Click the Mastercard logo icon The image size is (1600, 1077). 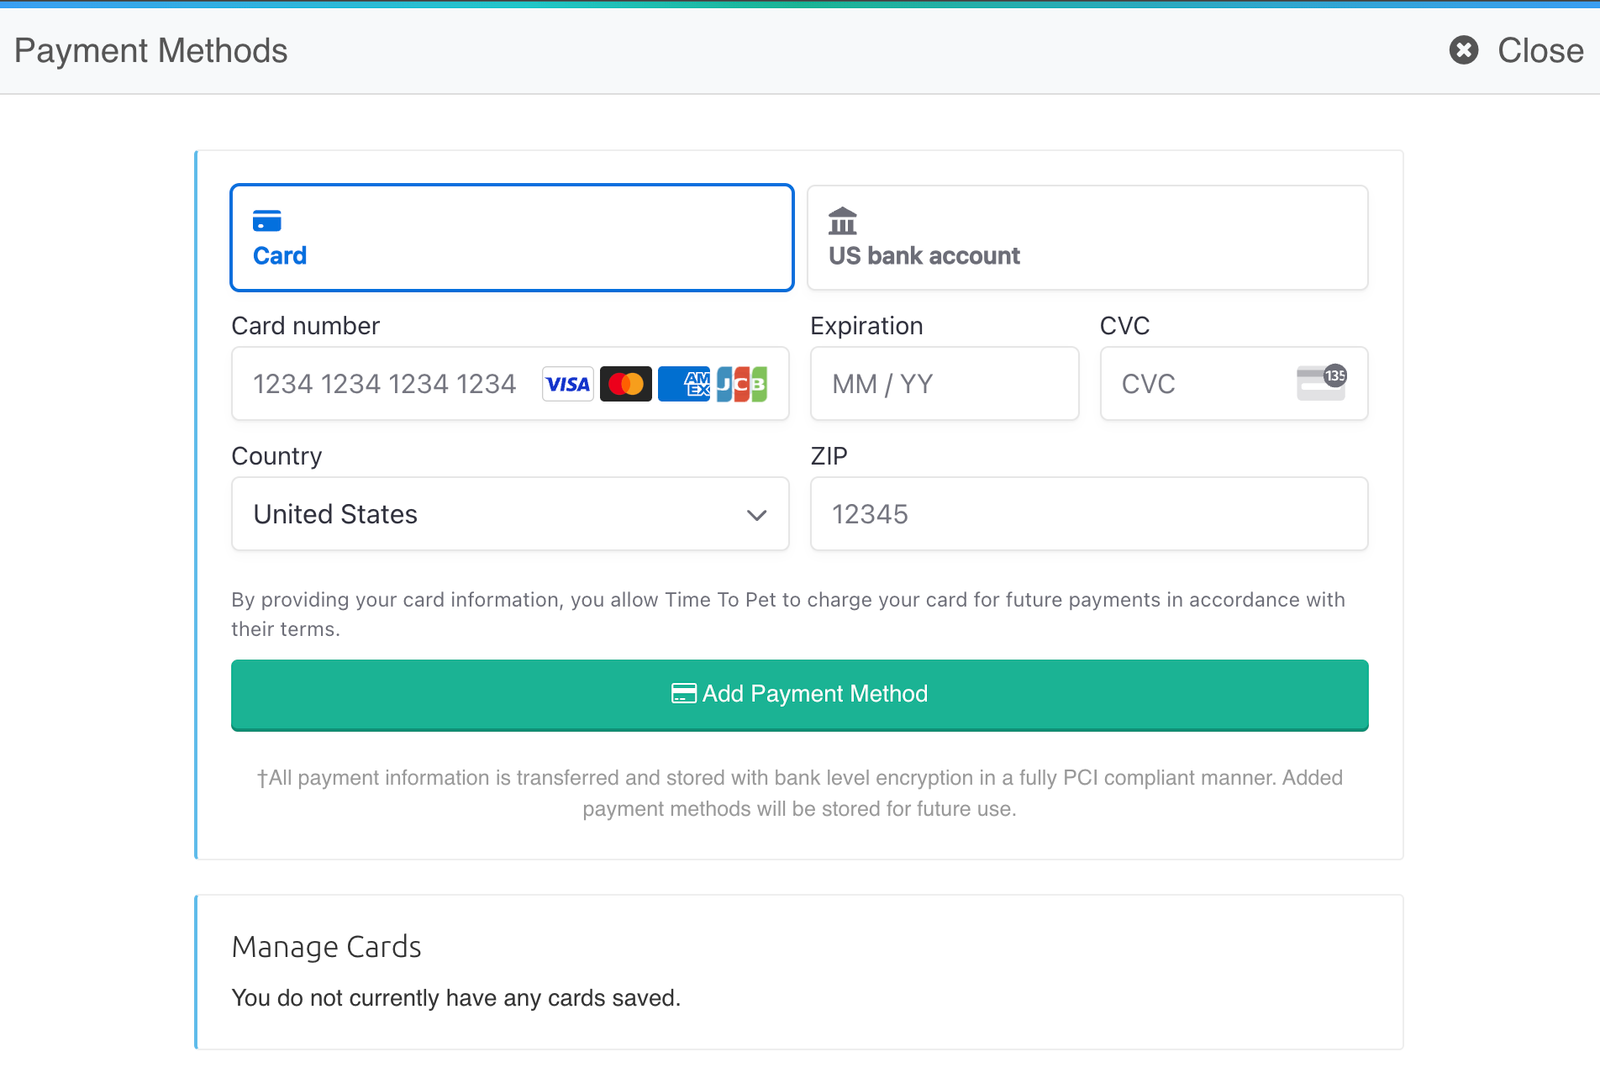click(626, 384)
